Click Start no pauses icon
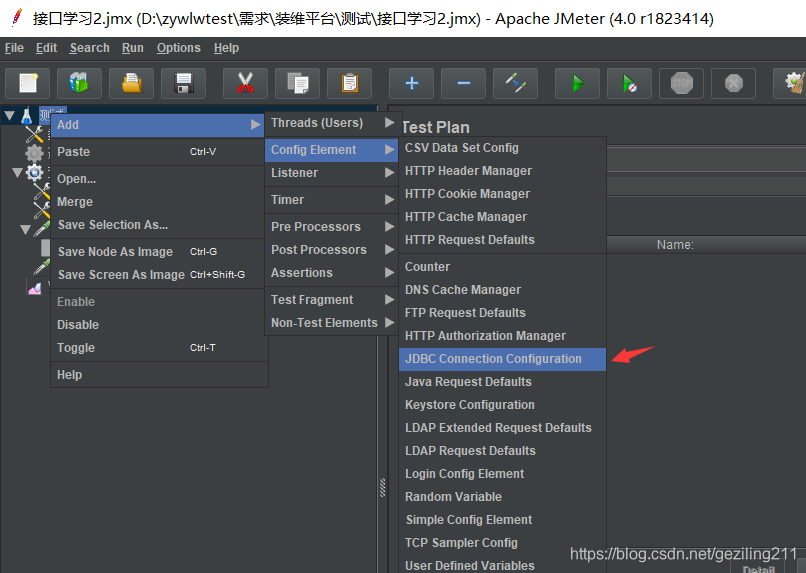This screenshot has height=573, width=806. click(630, 83)
